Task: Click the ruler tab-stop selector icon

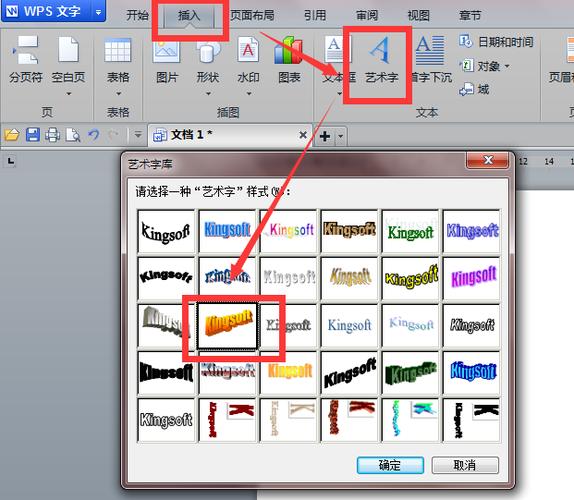Action: (x=11, y=161)
